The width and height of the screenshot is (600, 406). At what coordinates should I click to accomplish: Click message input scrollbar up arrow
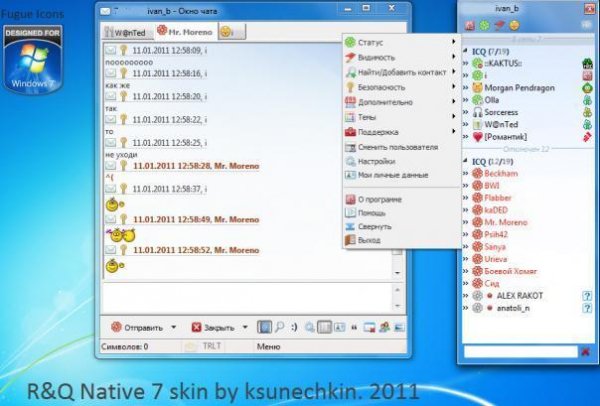[397, 290]
